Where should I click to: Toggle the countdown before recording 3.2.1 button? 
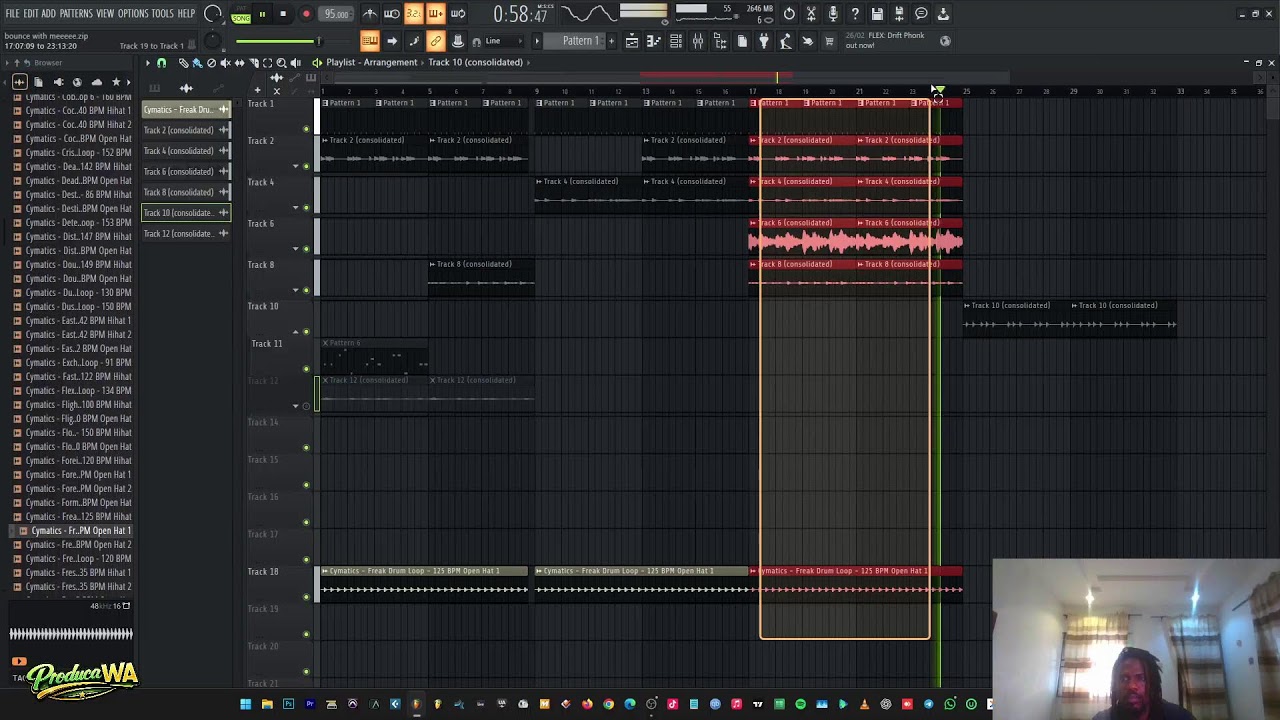[414, 14]
